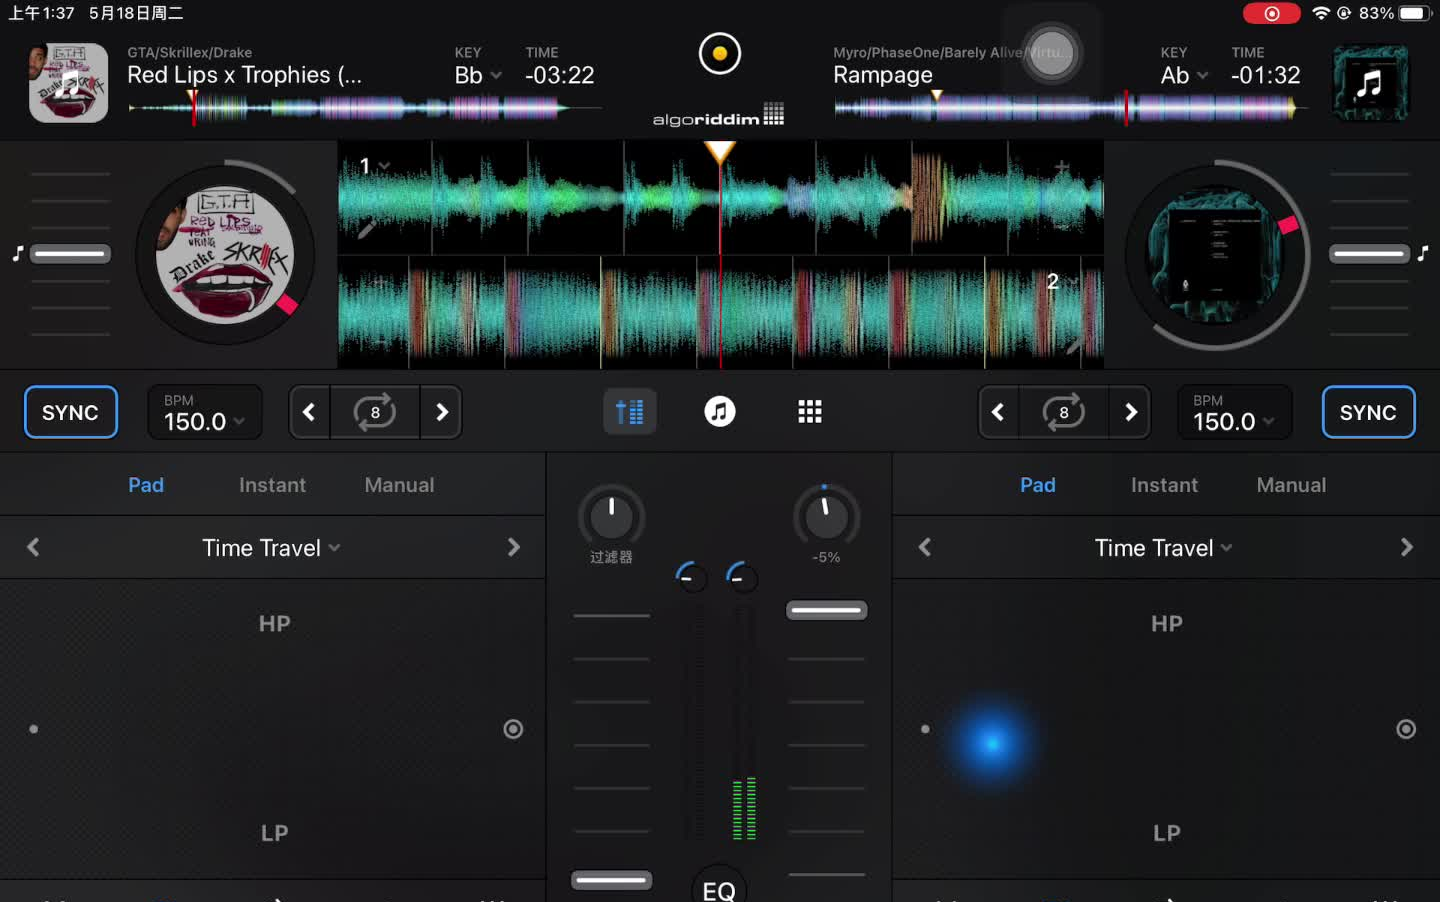Select next effect on left FX pad
This screenshot has height=902, width=1440.
(x=514, y=547)
